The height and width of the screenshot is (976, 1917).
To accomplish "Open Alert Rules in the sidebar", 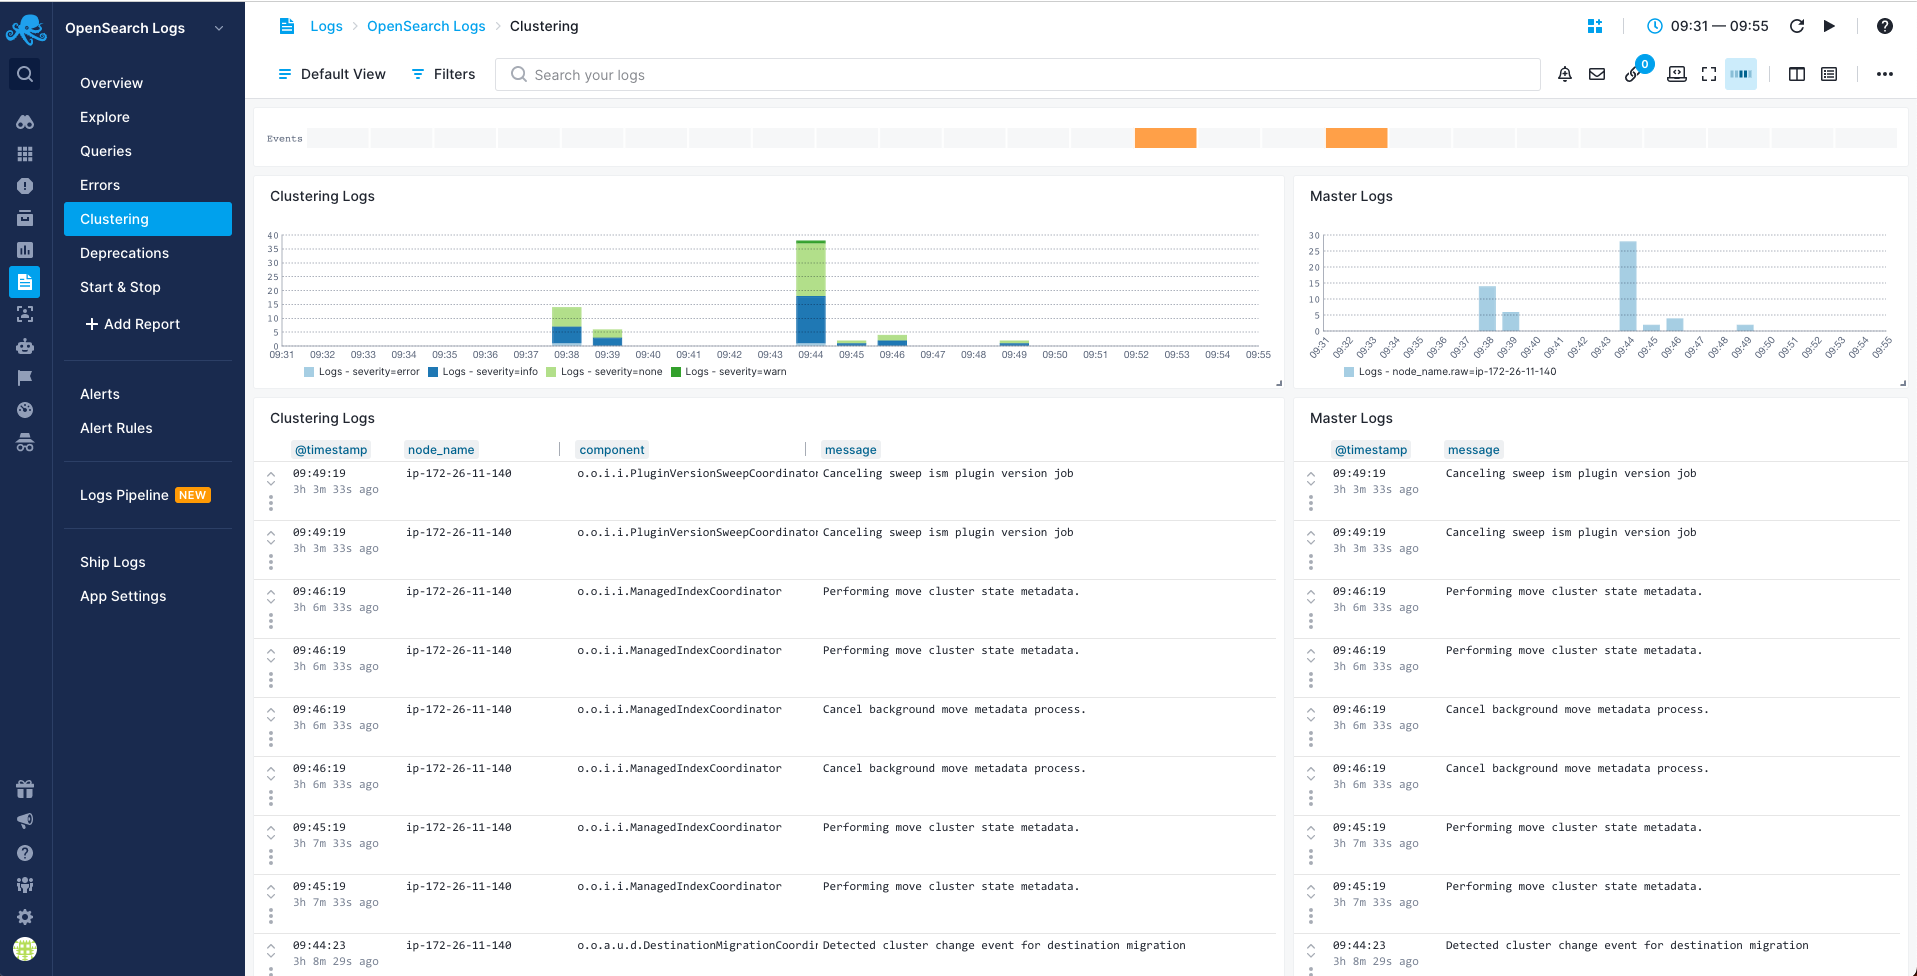I will [116, 428].
